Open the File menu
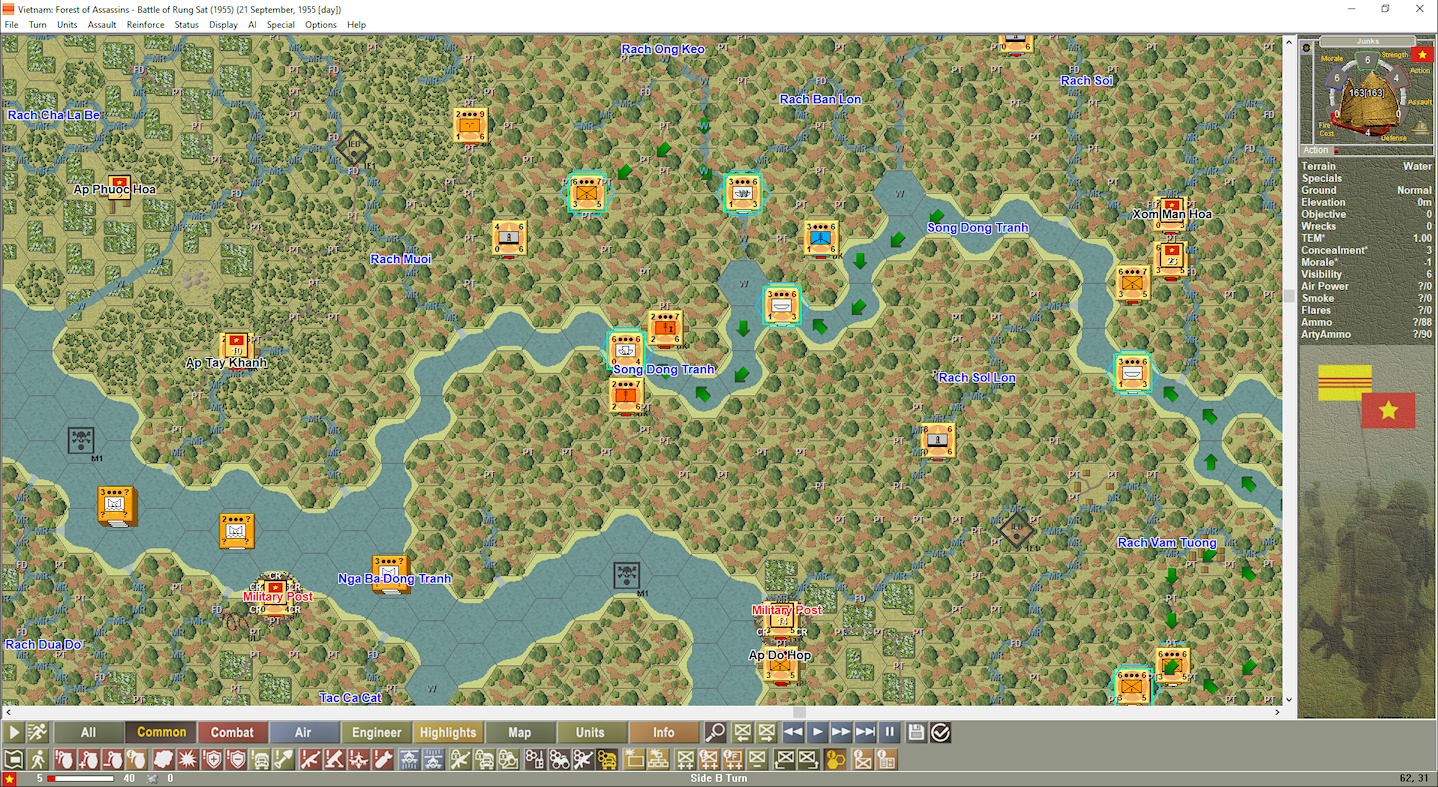The image size is (1438, 787). pyautogui.click(x=12, y=25)
